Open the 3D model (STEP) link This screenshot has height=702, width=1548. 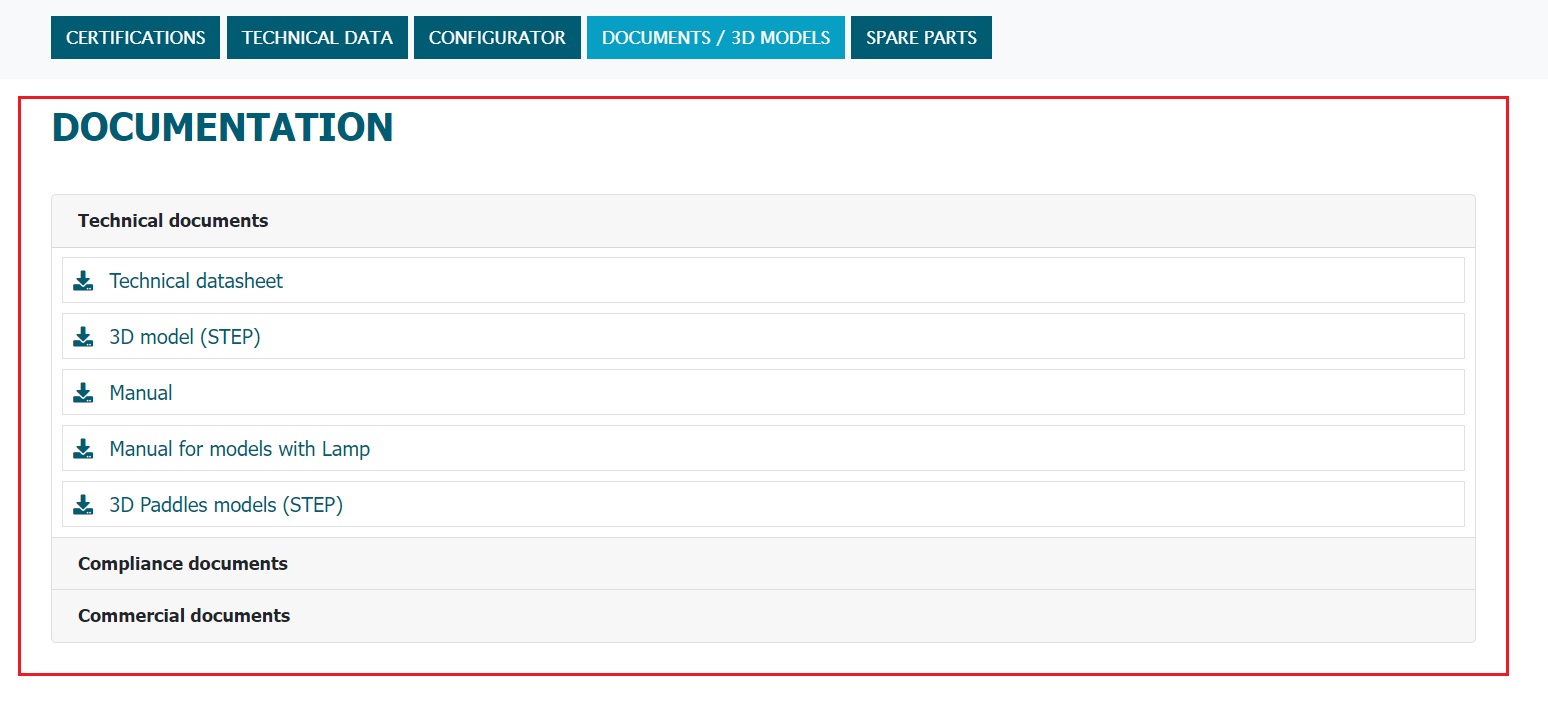185,337
